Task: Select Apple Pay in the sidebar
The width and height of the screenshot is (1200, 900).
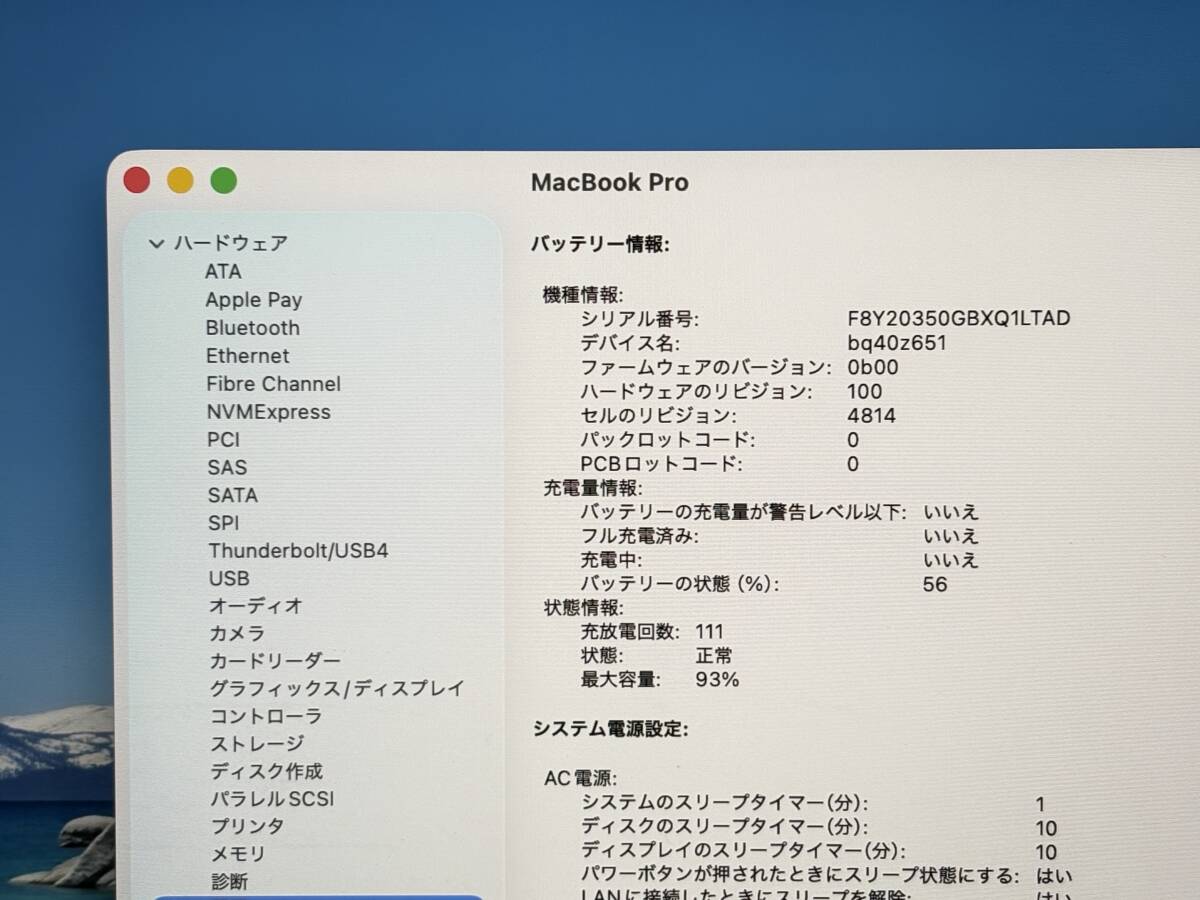Action: click(x=254, y=300)
